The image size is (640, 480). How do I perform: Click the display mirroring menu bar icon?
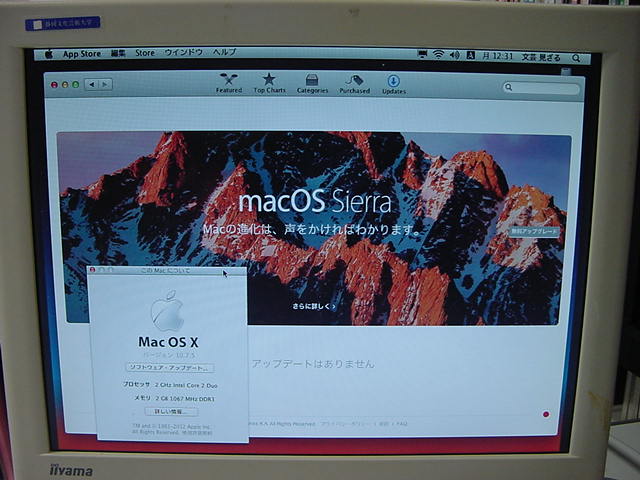point(422,54)
